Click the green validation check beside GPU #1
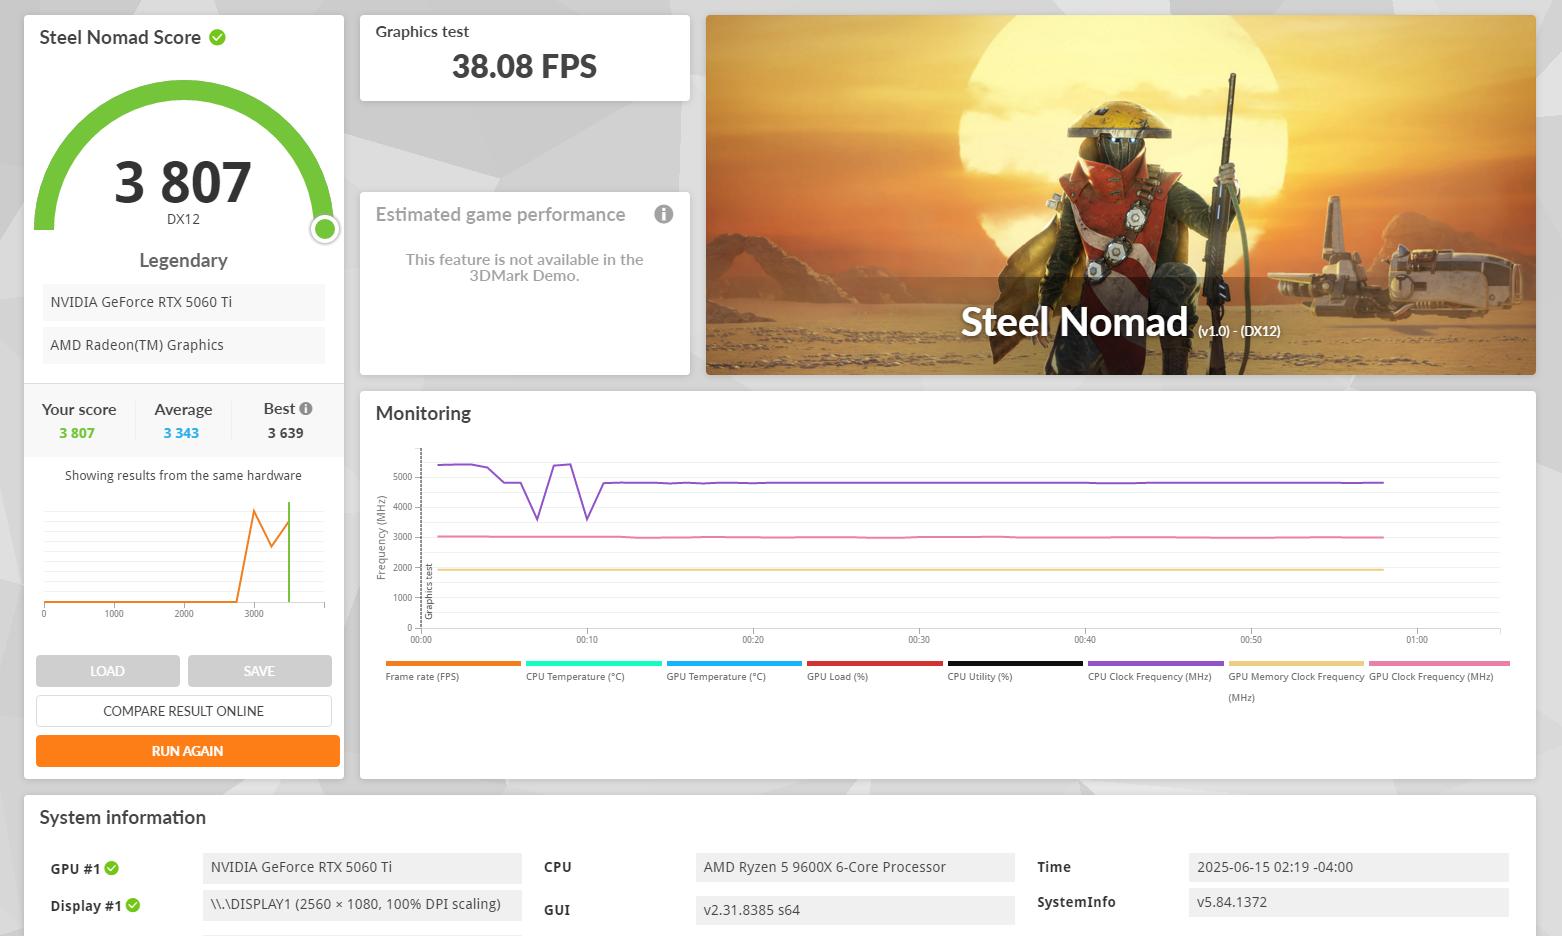The height and width of the screenshot is (936, 1562). tap(112, 868)
